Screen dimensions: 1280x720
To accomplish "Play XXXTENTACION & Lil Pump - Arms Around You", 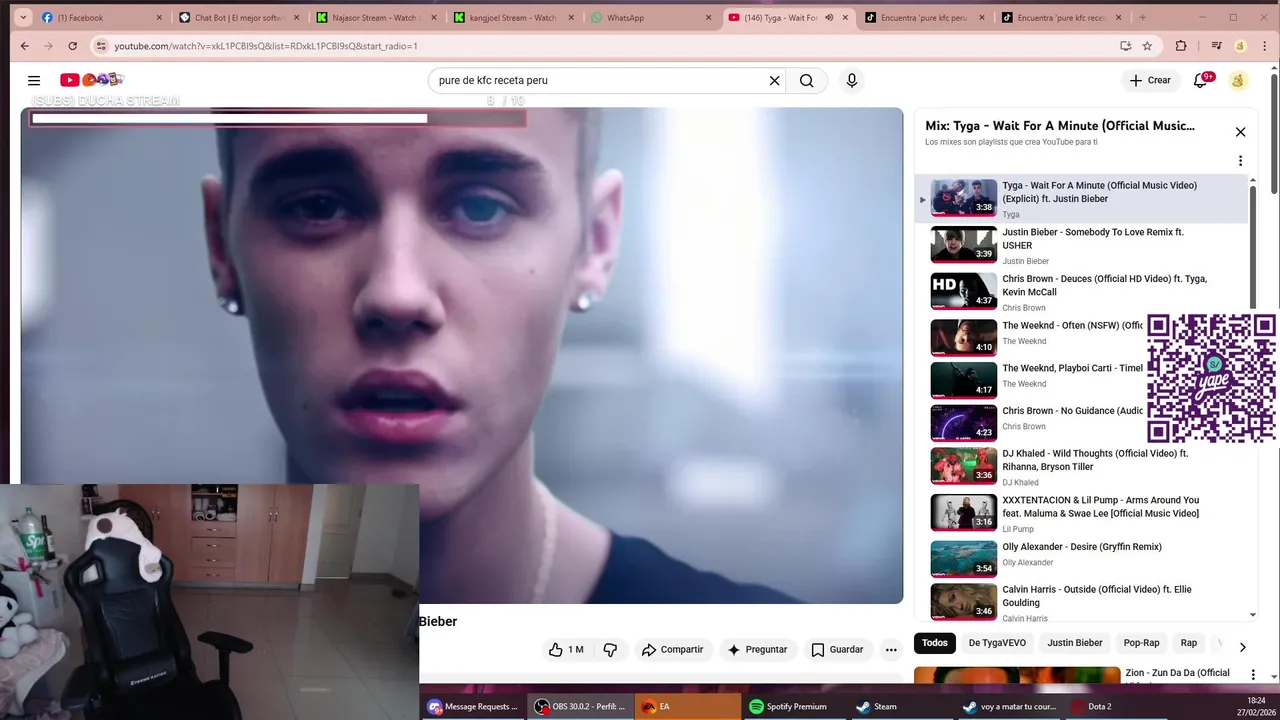I will click(x=1080, y=513).
